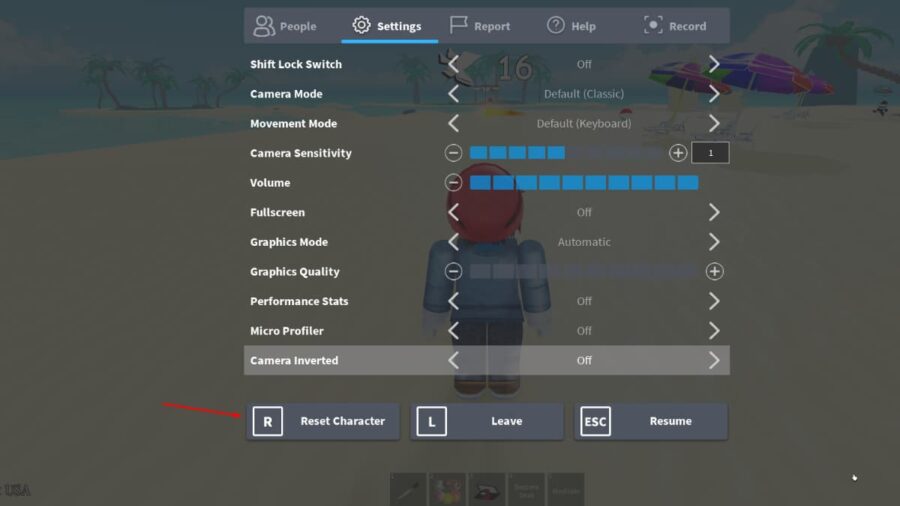The height and width of the screenshot is (506, 900).
Task: Click the Camera Sensitivity value field
Action: [711, 153]
